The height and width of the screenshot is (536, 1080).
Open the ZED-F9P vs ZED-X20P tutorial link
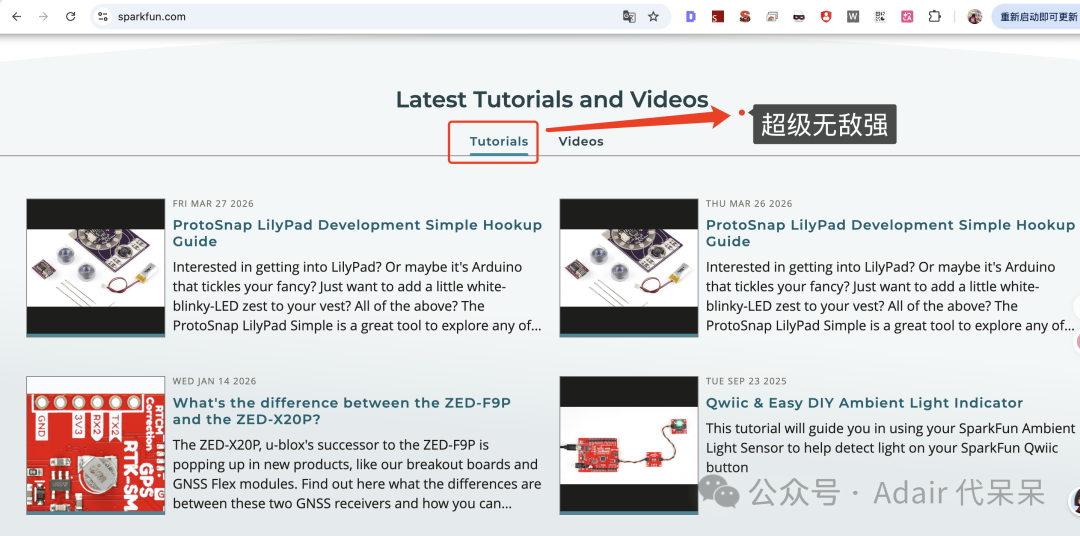coord(342,411)
